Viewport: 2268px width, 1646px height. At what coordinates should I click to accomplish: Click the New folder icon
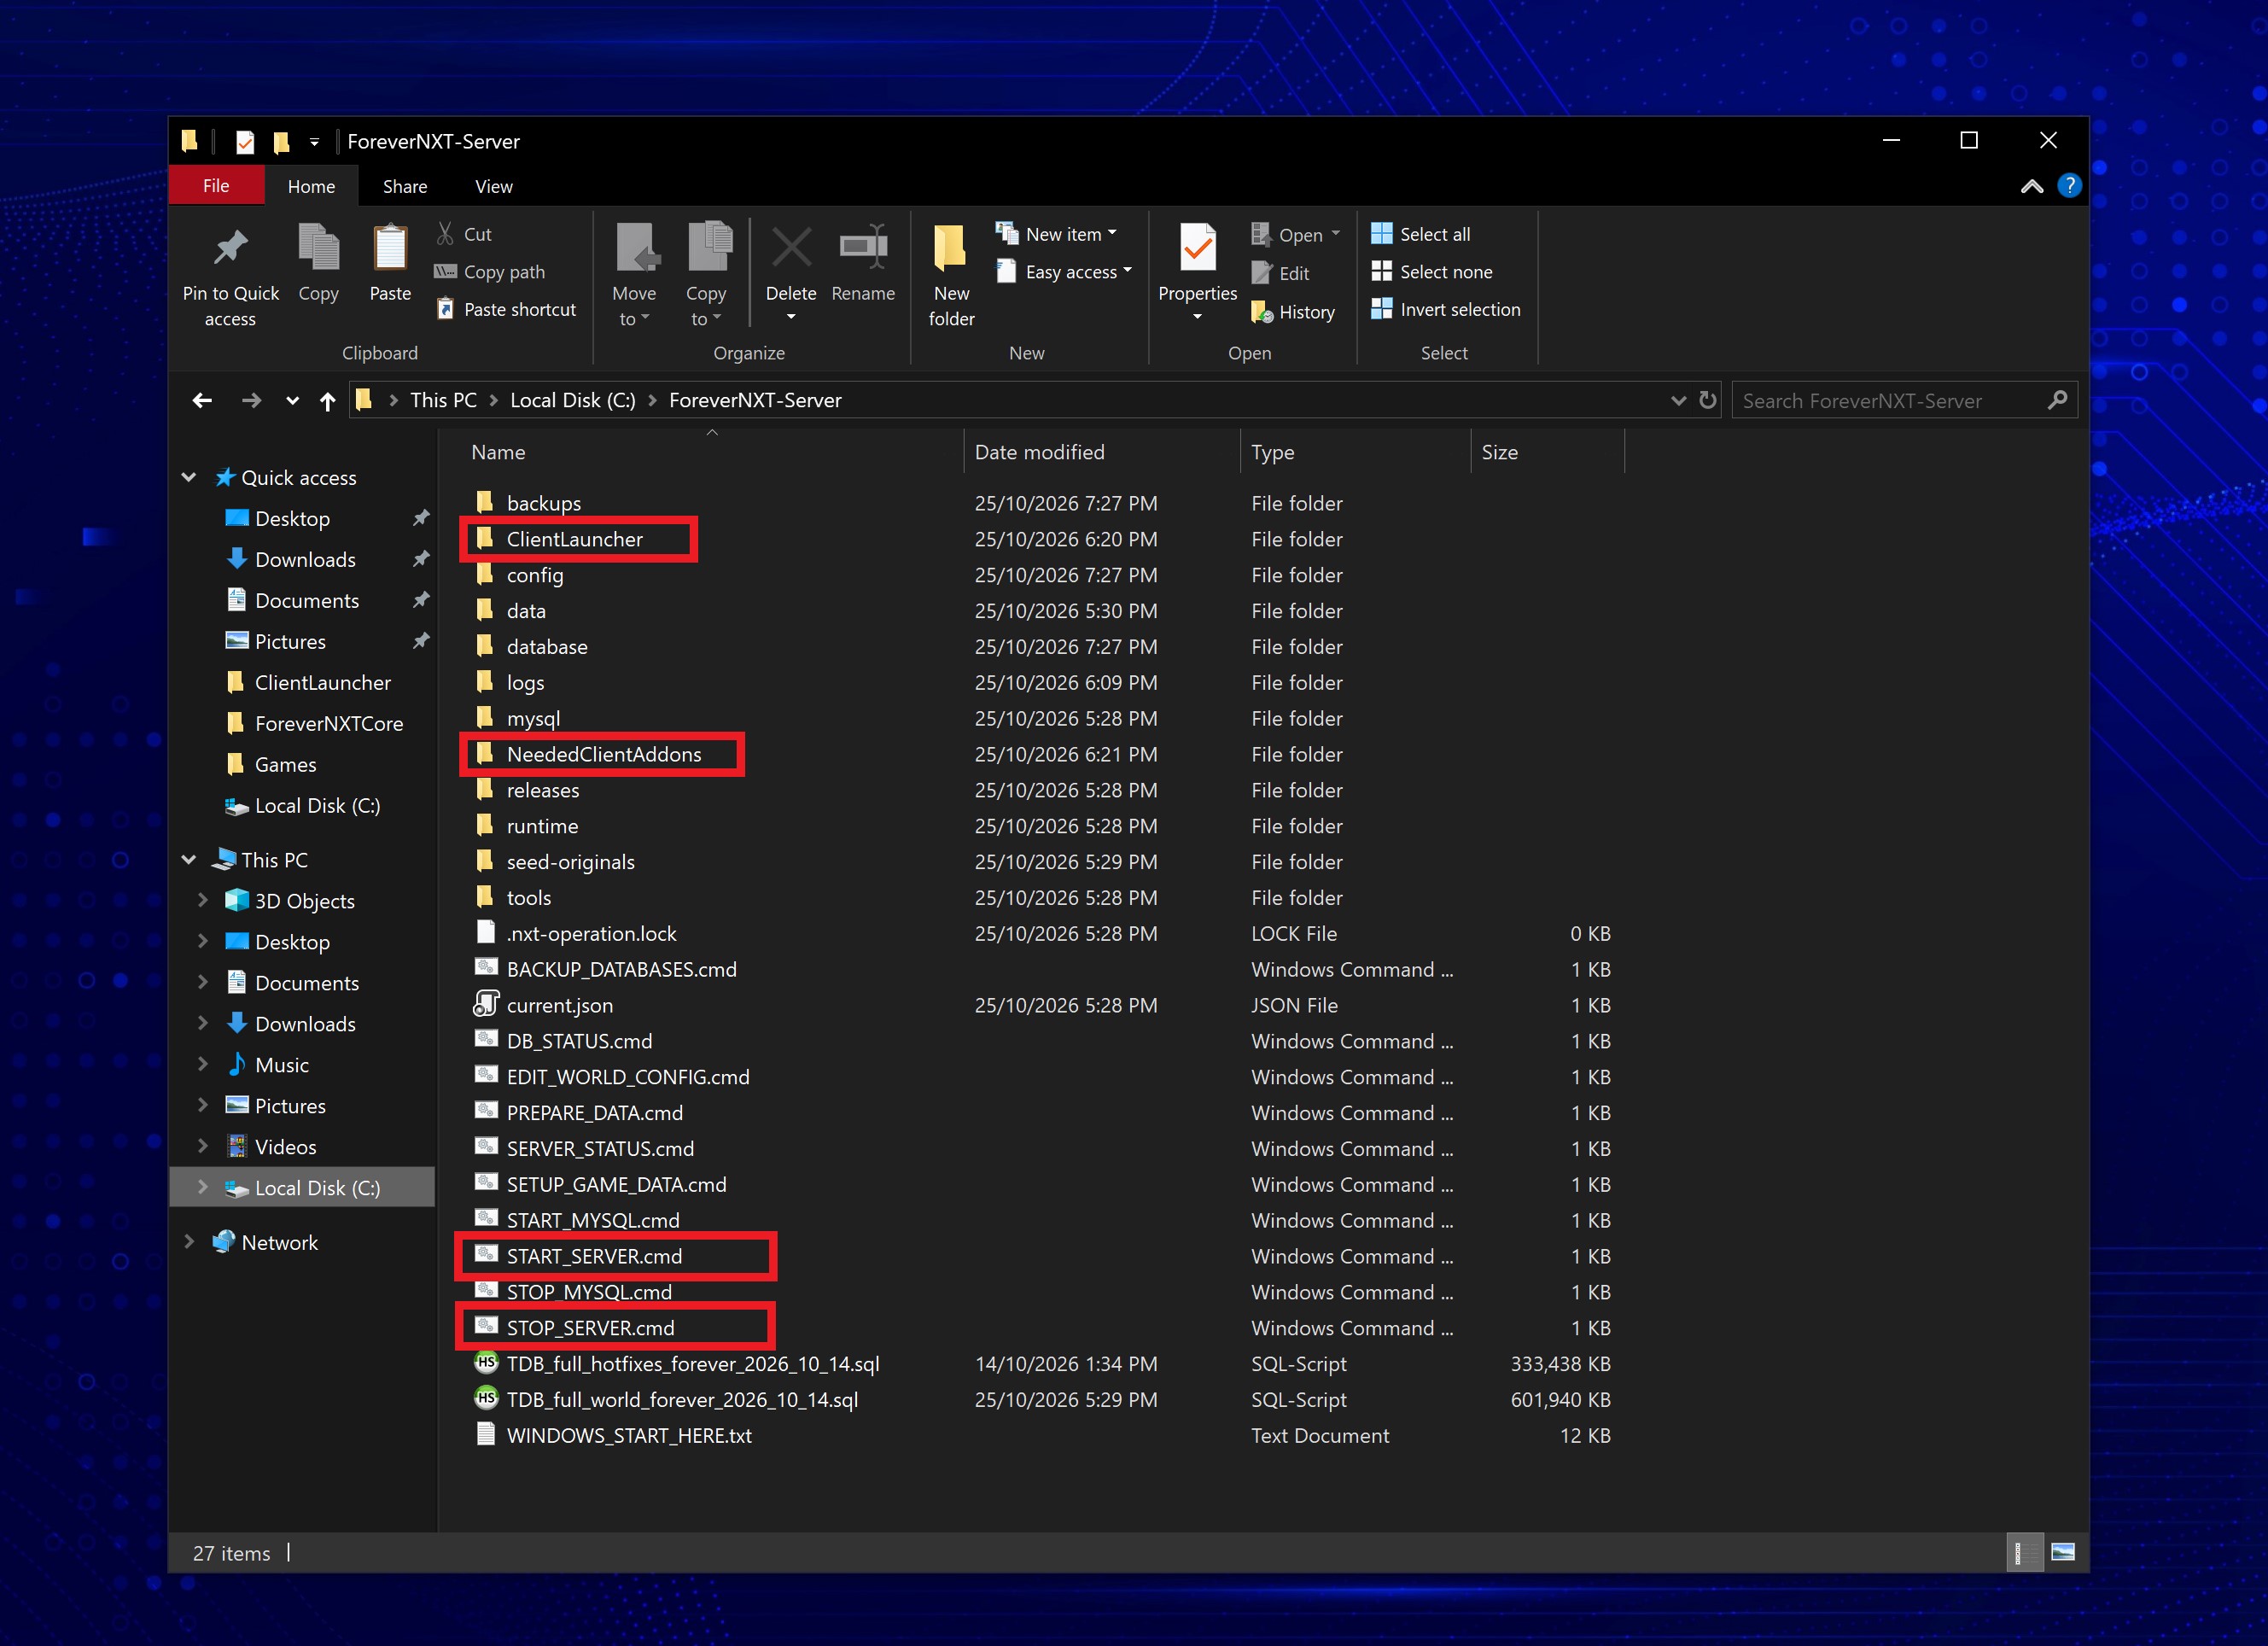[x=950, y=248]
